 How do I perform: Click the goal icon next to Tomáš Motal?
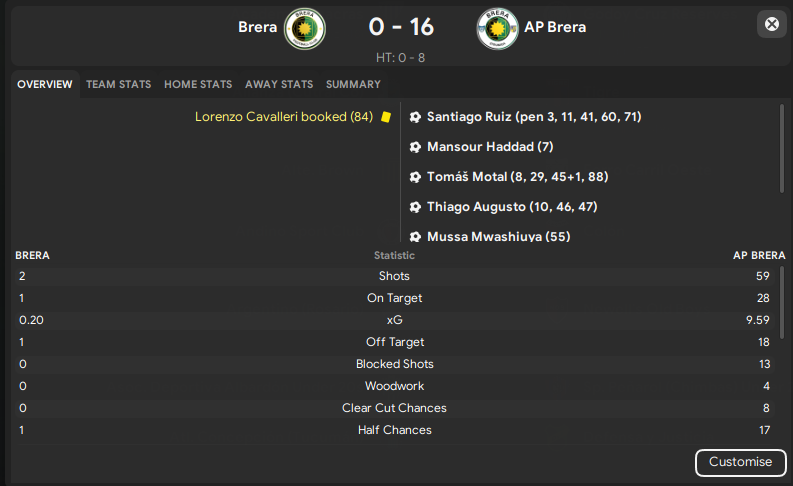tap(415, 177)
